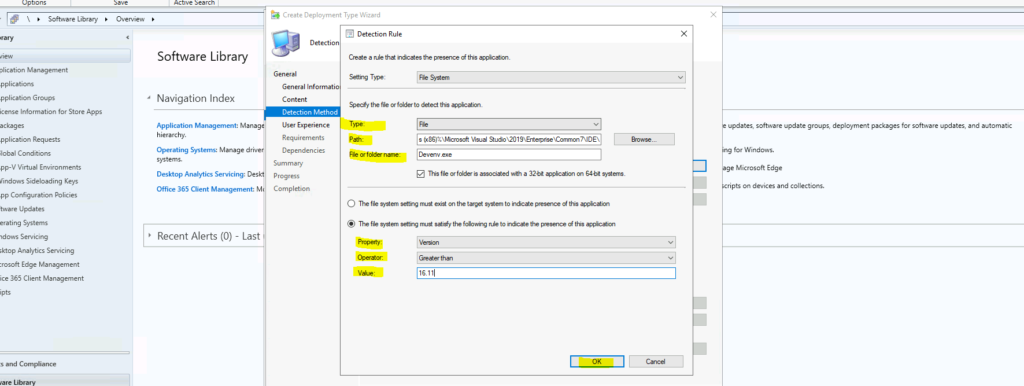Image resolution: width=1024 pixels, height=386 pixels.
Task: Click the Path input field
Action: (509, 139)
